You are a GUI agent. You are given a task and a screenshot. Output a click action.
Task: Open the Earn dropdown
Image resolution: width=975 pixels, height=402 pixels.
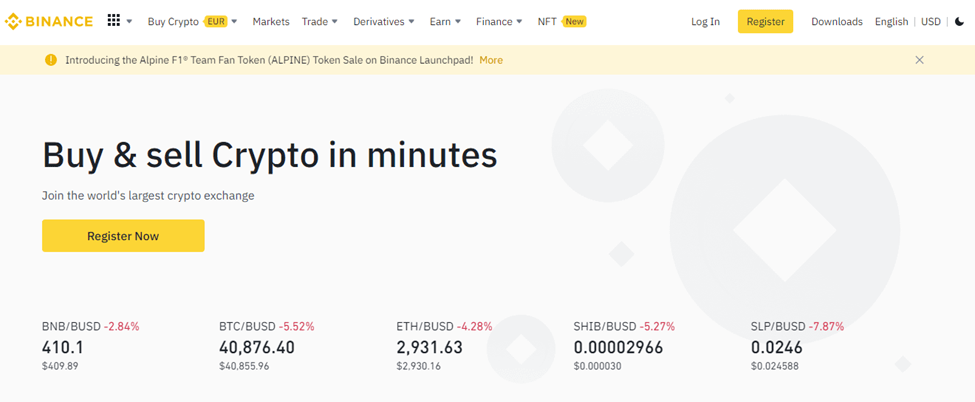[x=445, y=21]
